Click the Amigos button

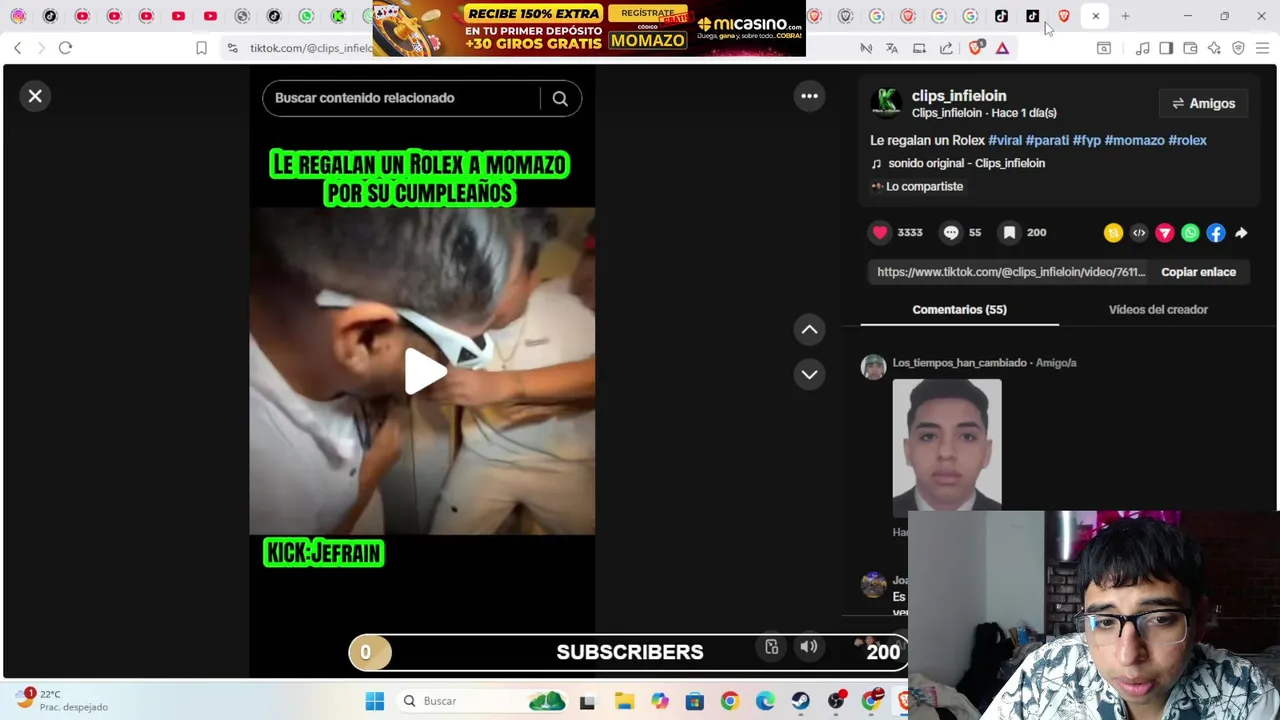tap(1203, 103)
